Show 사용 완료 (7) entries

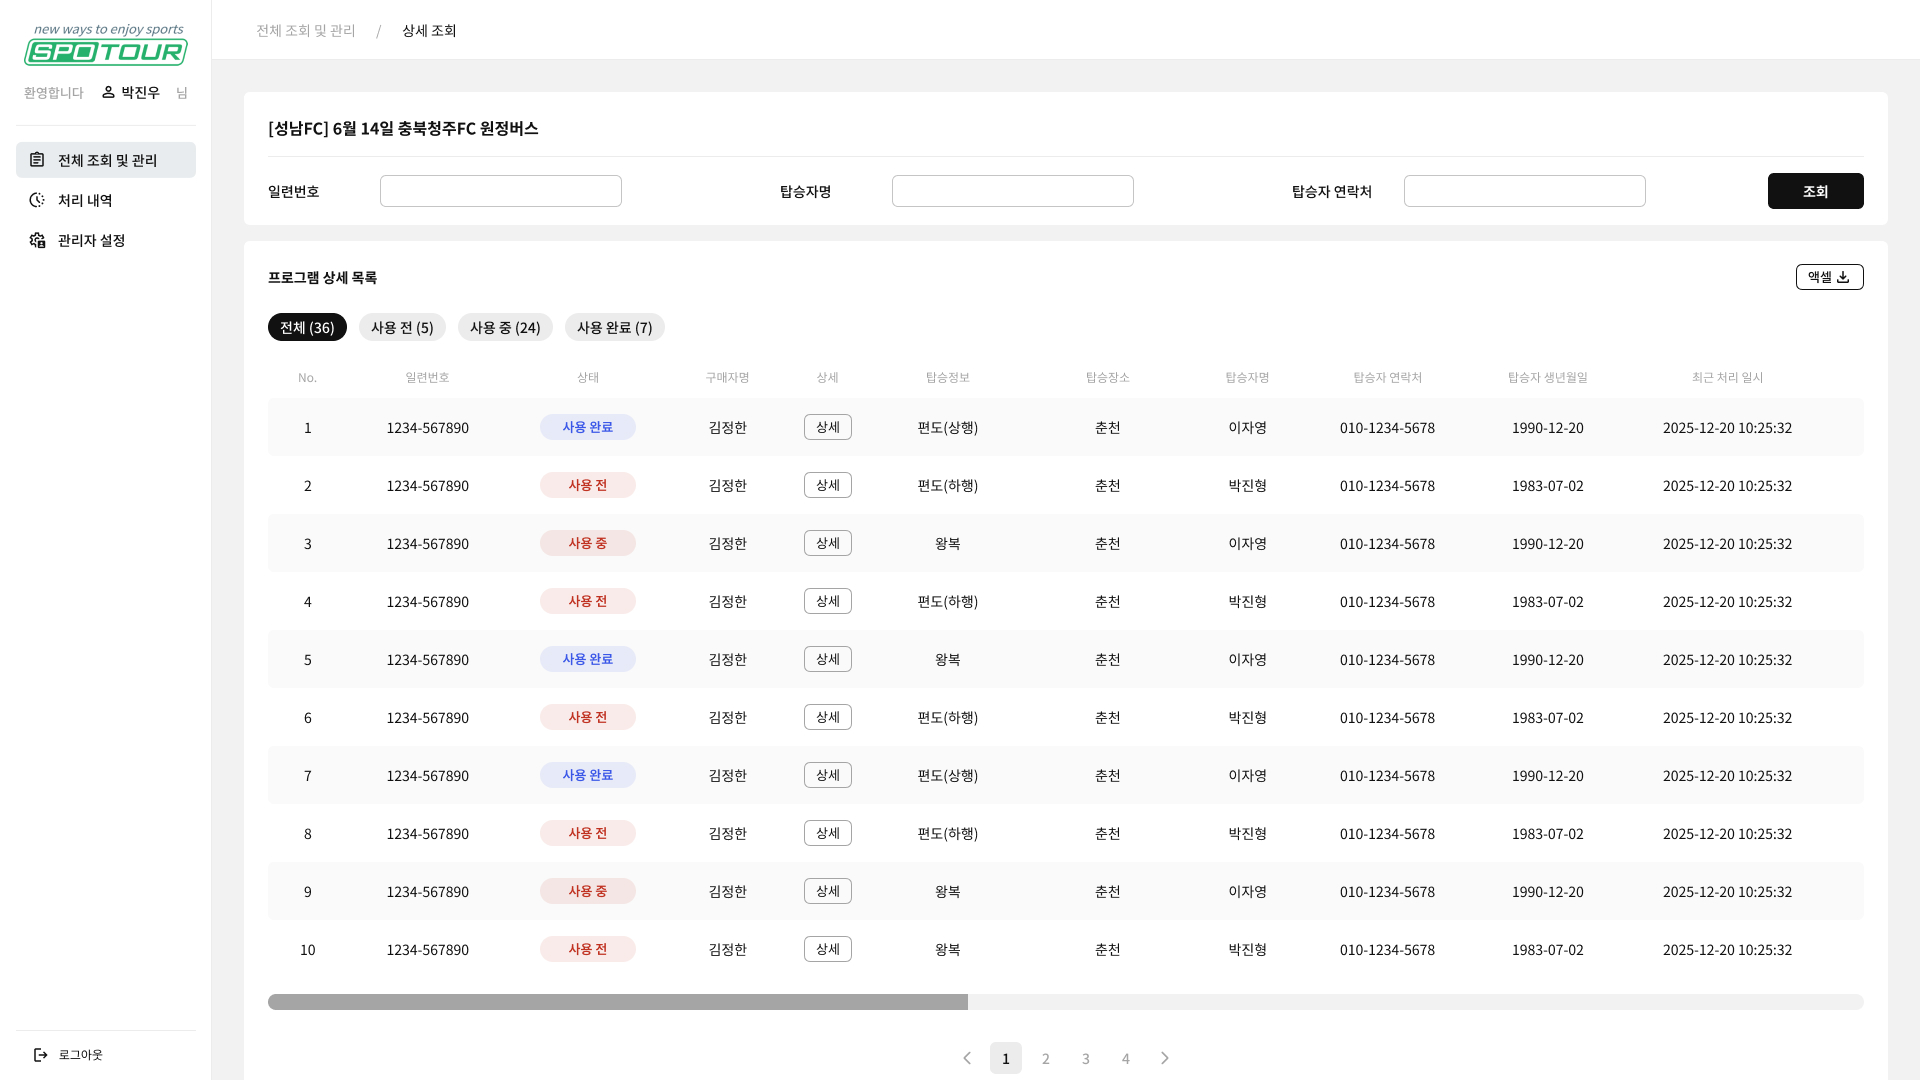coord(614,327)
